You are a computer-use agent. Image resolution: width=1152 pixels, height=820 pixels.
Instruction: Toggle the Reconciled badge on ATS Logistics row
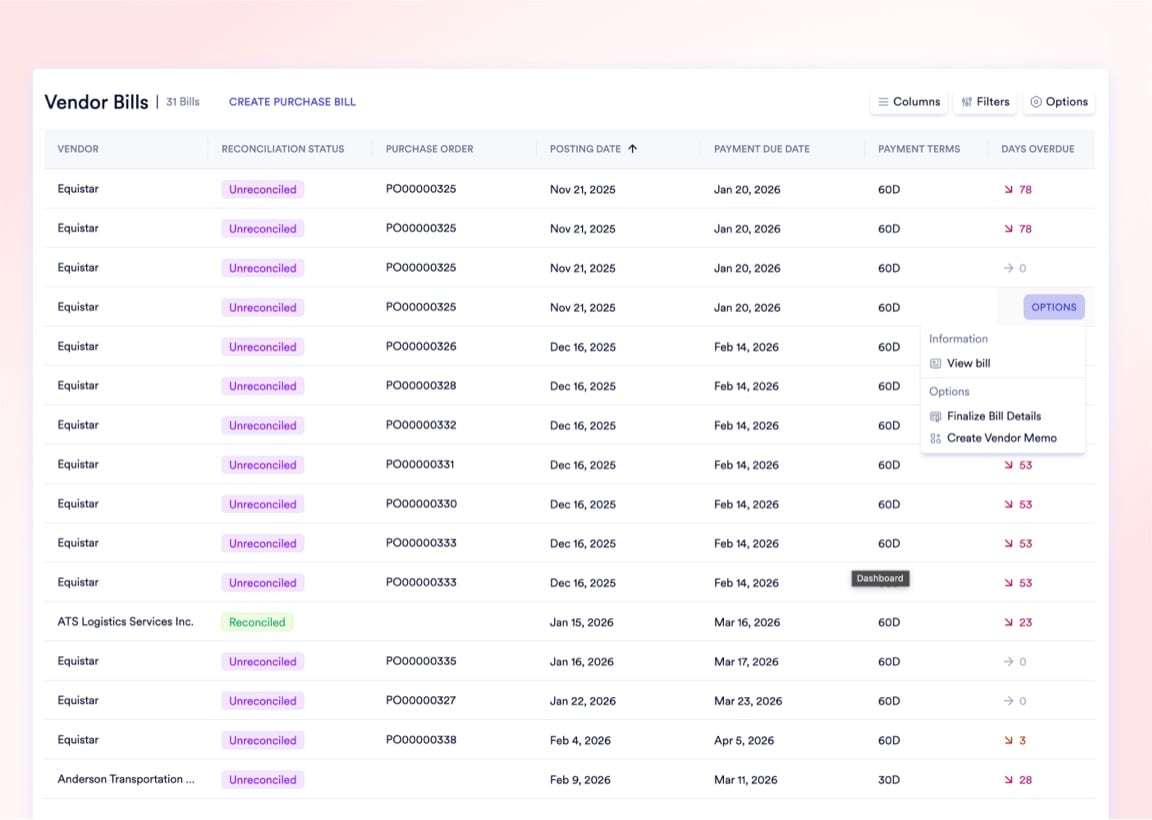(x=257, y=622)
